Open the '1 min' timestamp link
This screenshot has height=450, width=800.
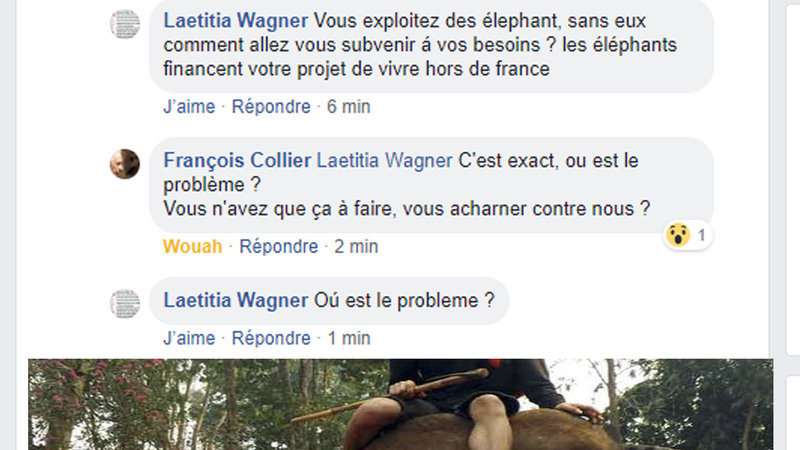tap(349, 338)
